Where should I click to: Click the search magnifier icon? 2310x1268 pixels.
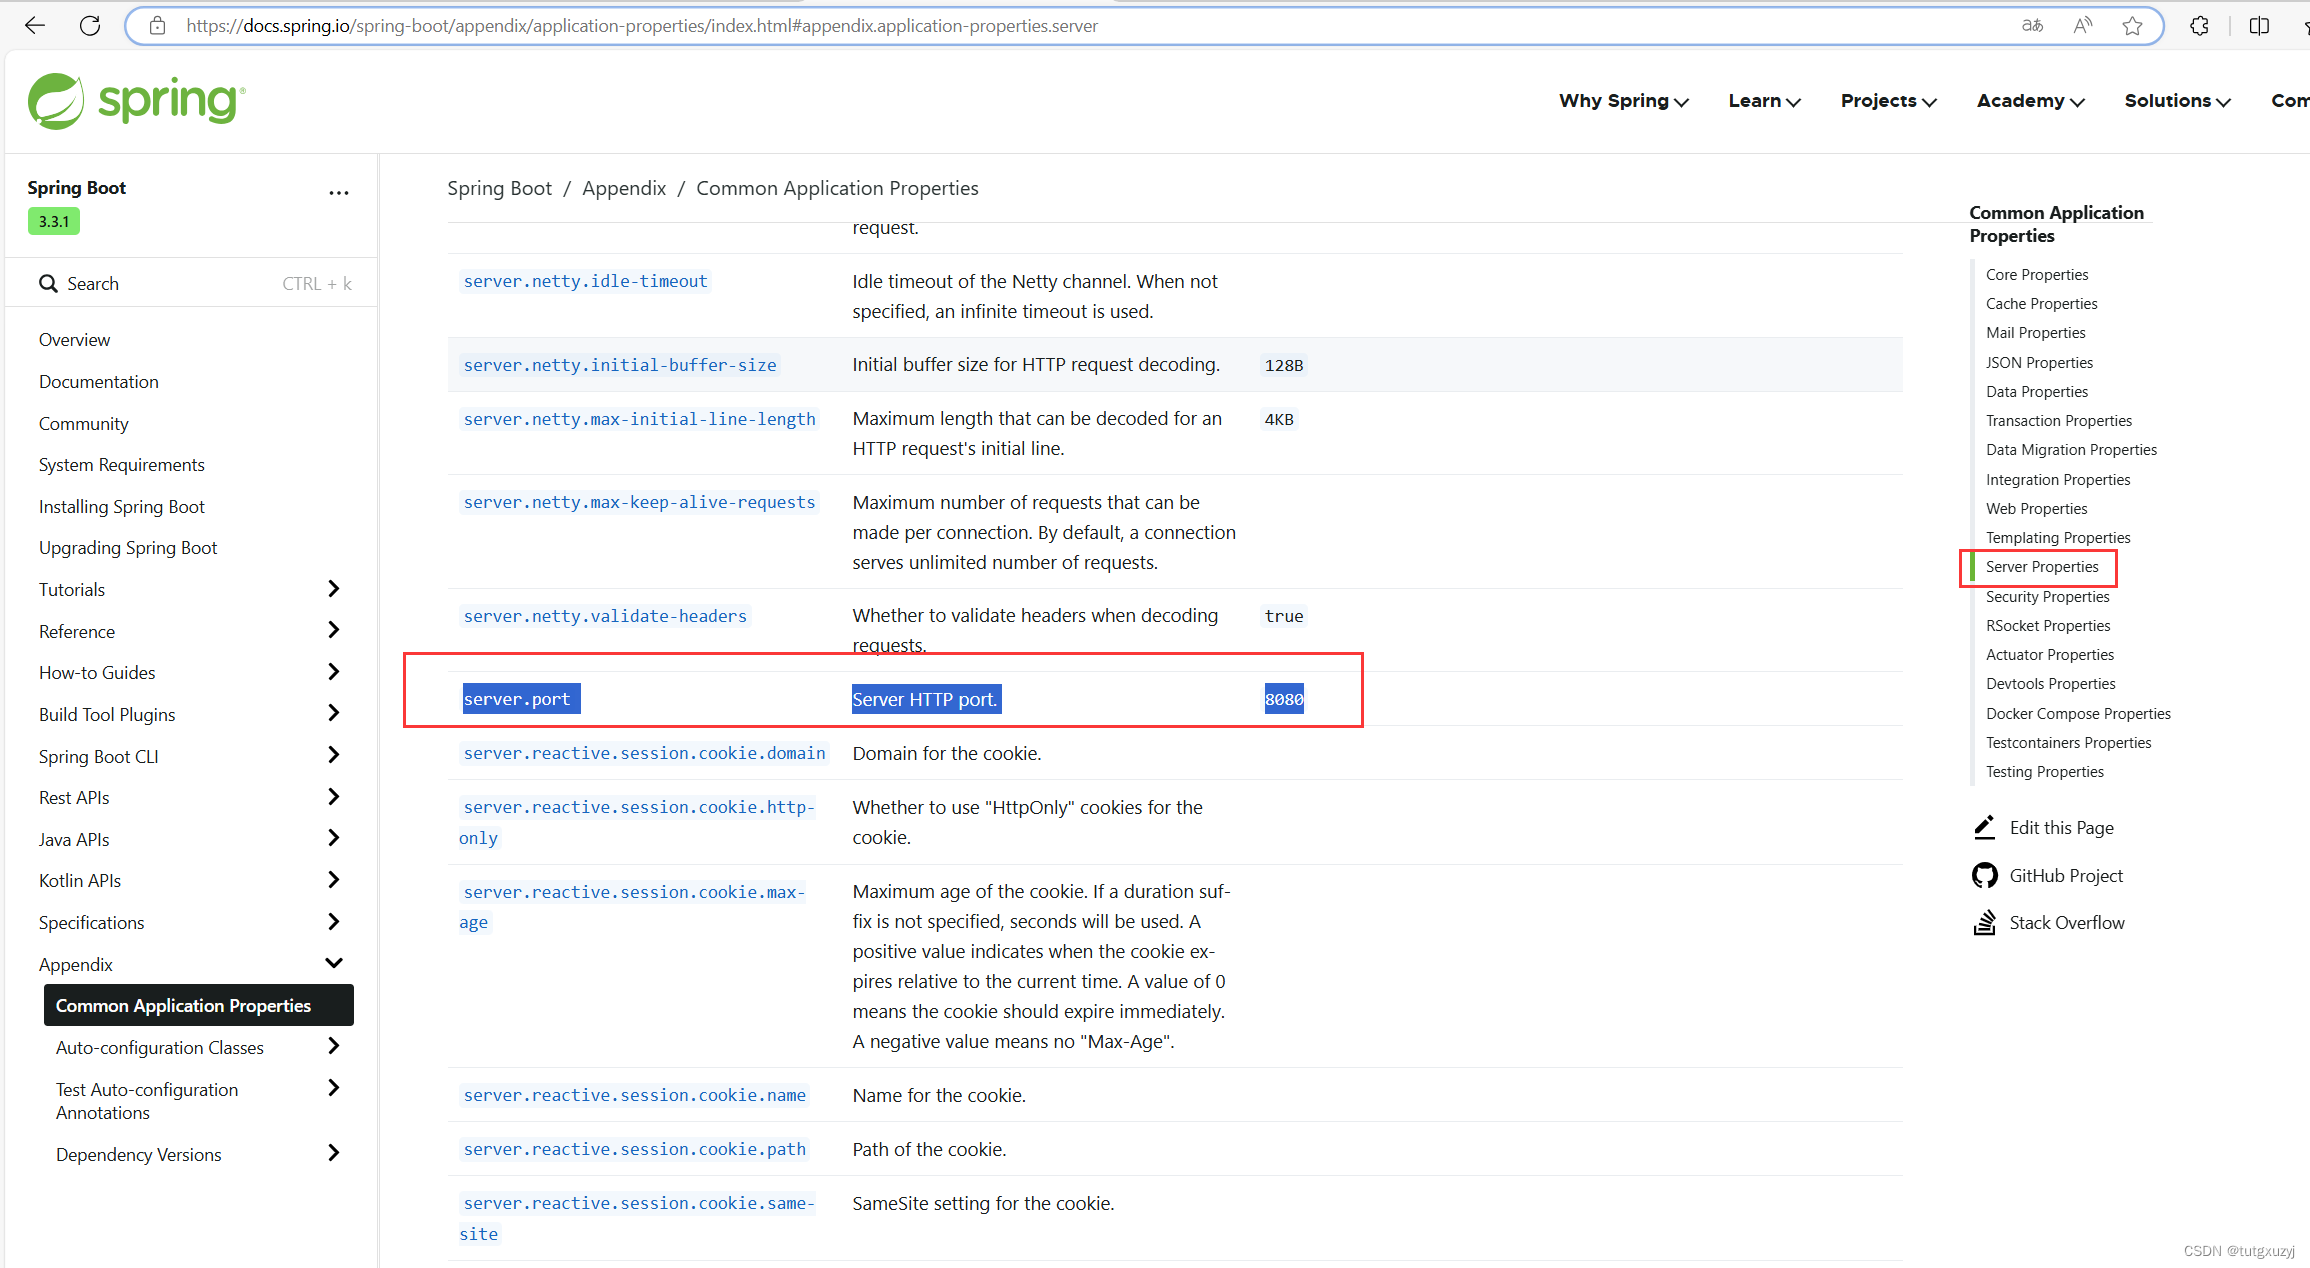pos(48,284)
